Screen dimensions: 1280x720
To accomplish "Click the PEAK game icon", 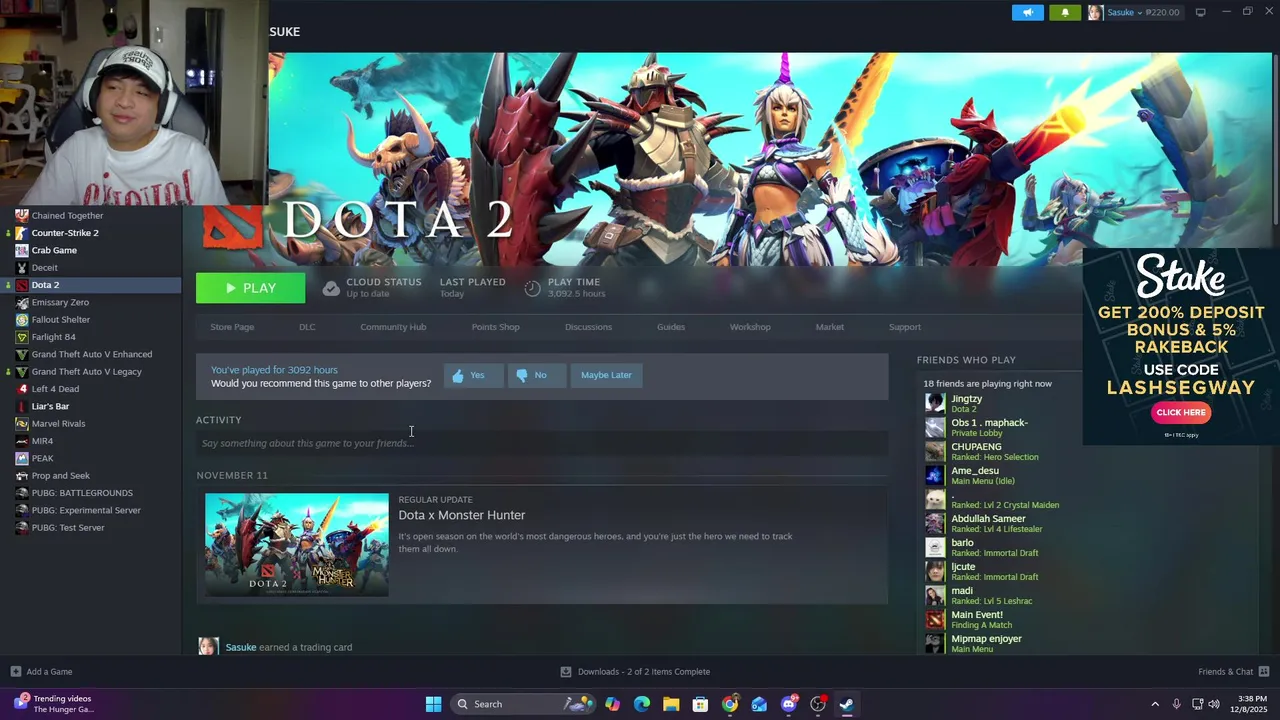I will point(22,458).
